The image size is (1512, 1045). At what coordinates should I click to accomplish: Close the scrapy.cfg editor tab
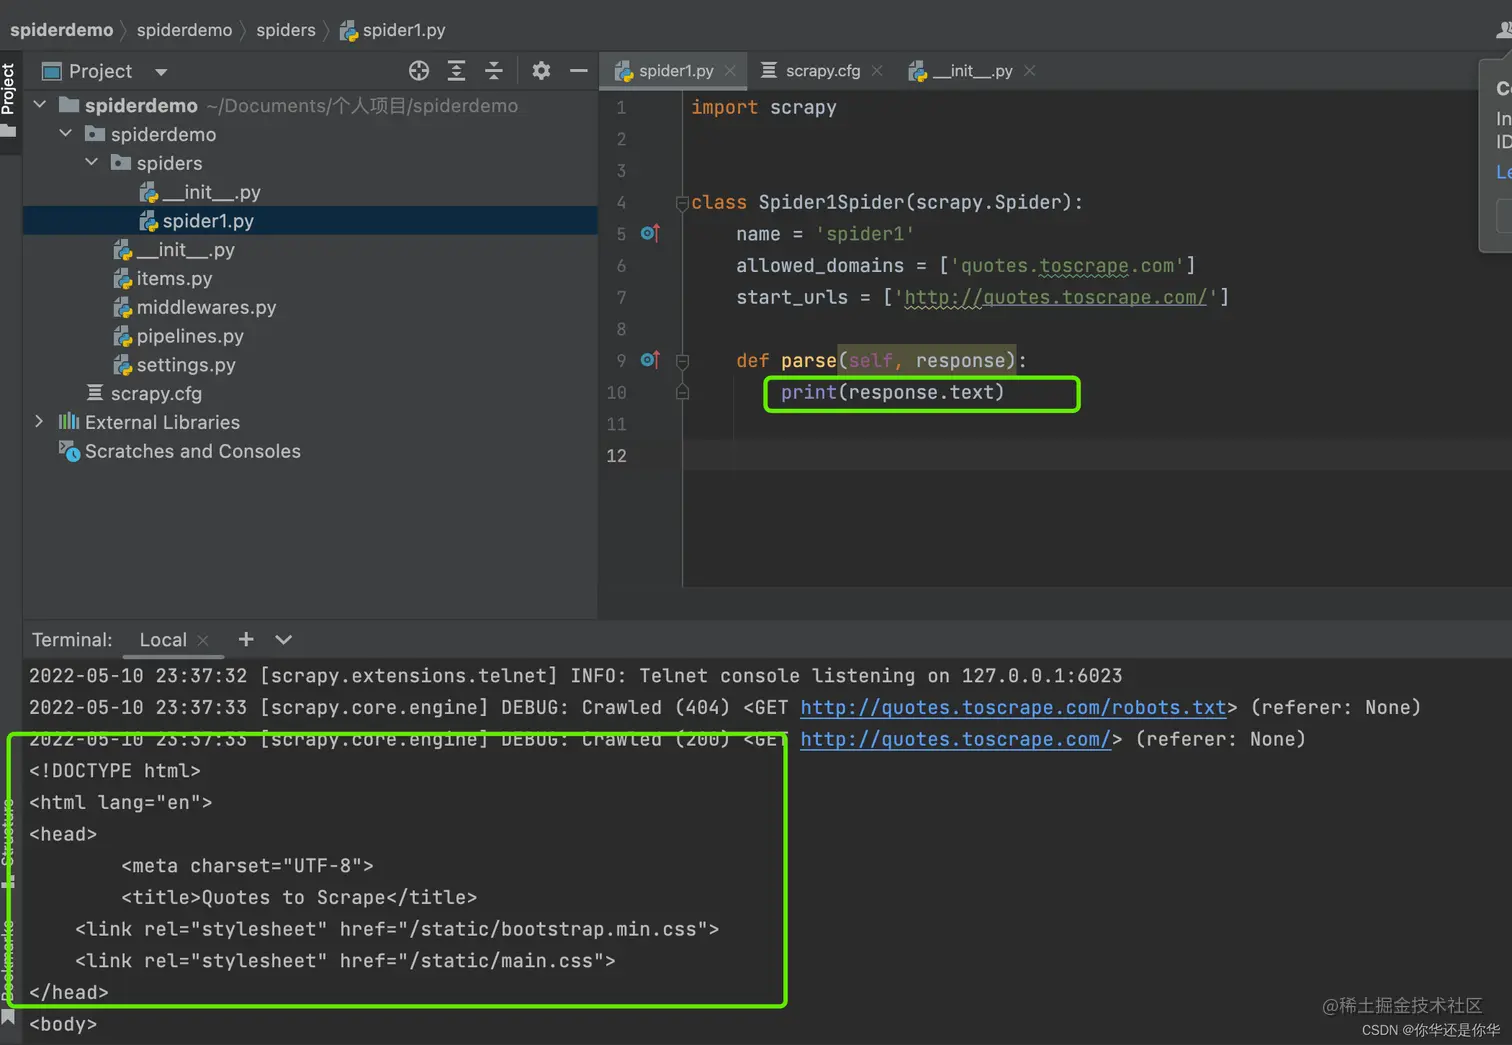[x=877, y=70]
